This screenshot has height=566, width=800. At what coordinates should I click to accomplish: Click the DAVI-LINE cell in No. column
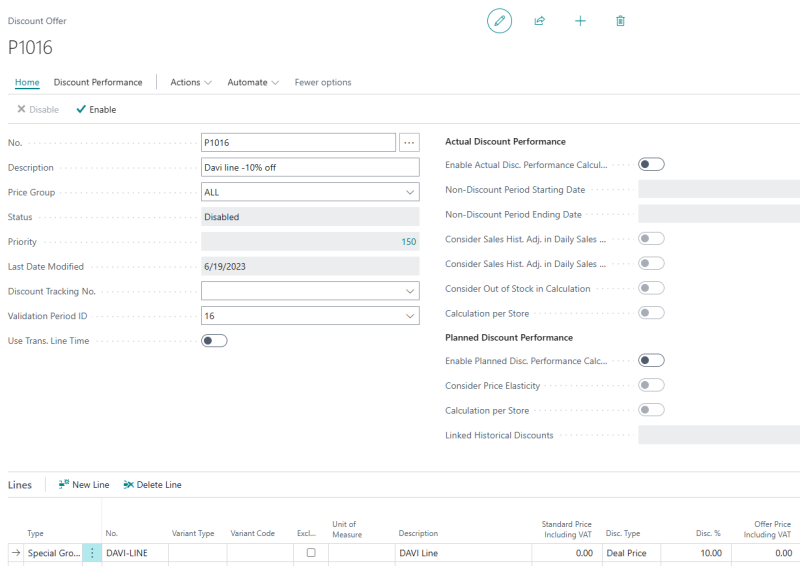135,553
